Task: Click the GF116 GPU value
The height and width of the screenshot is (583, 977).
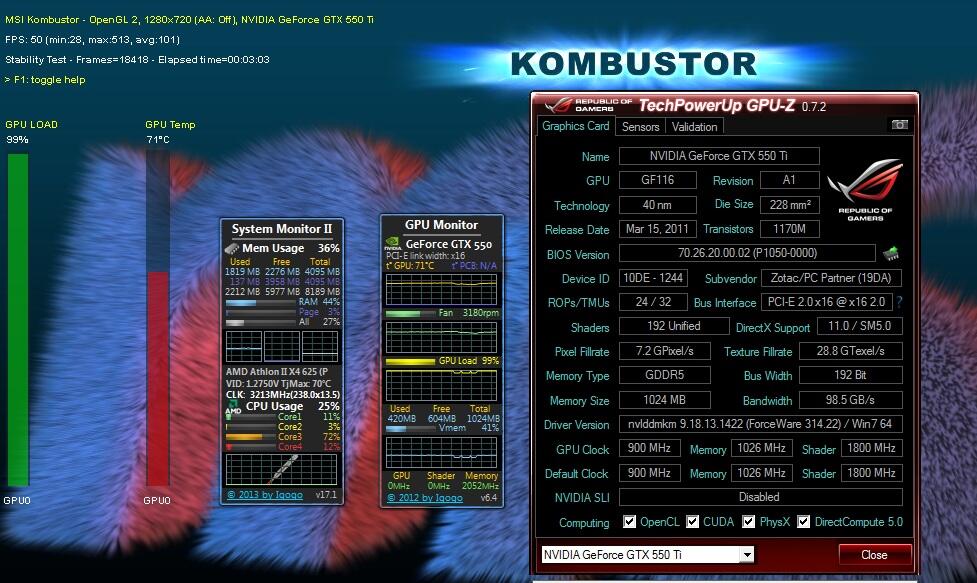Action: click(x=657, y=180)
